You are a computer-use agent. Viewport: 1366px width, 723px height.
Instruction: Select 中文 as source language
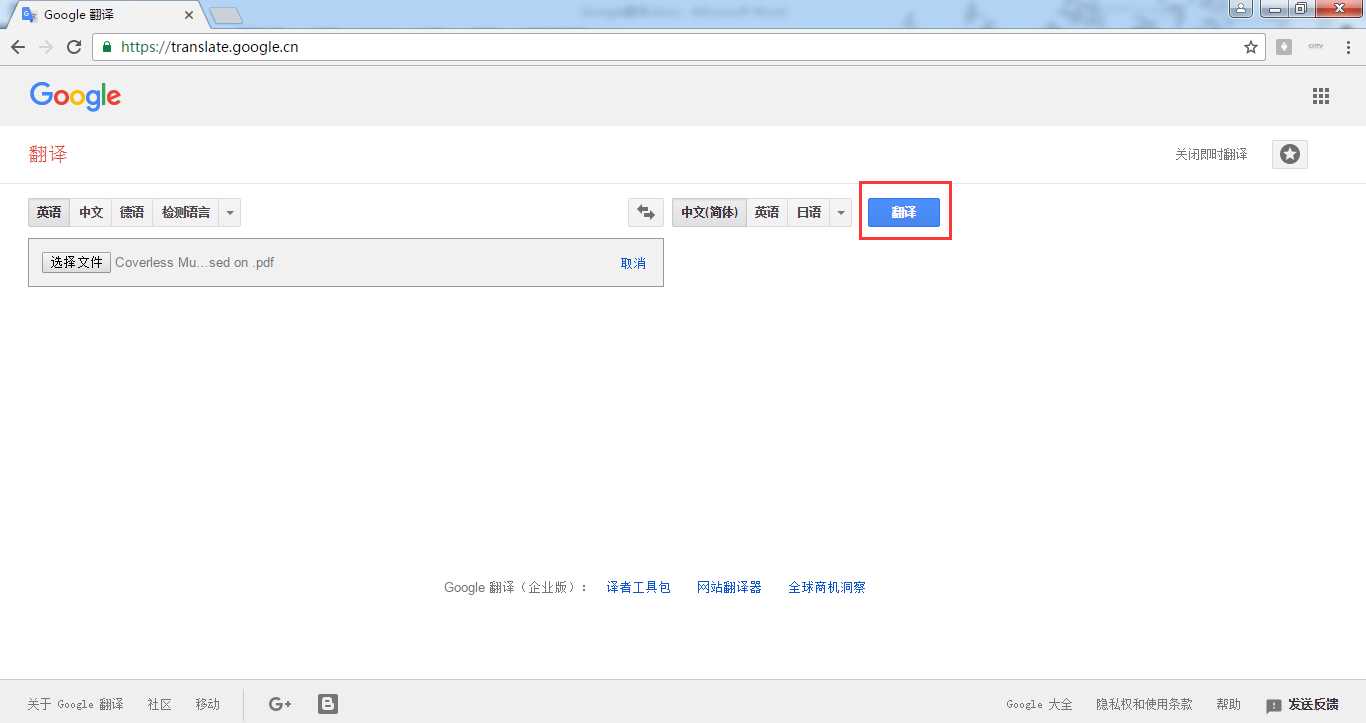coord(91,212)
